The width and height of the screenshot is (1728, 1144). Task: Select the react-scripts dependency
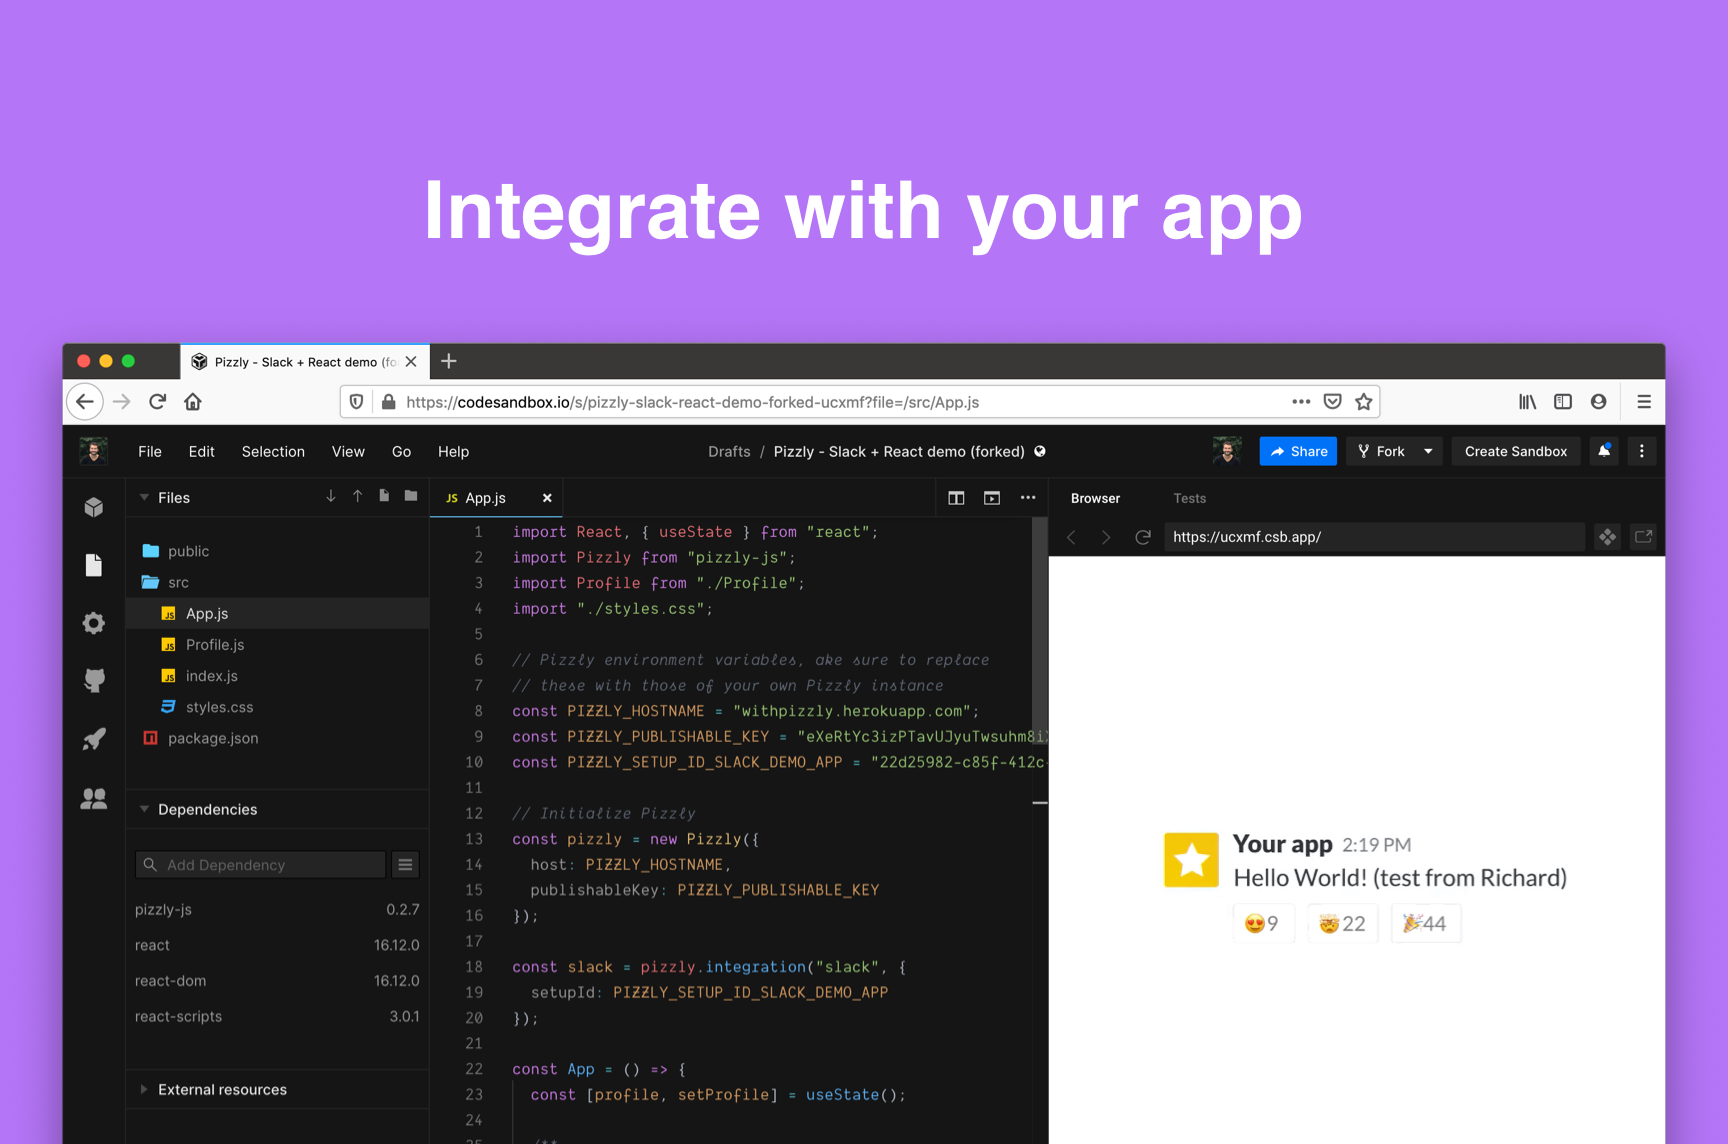[x=278, y=1017]
